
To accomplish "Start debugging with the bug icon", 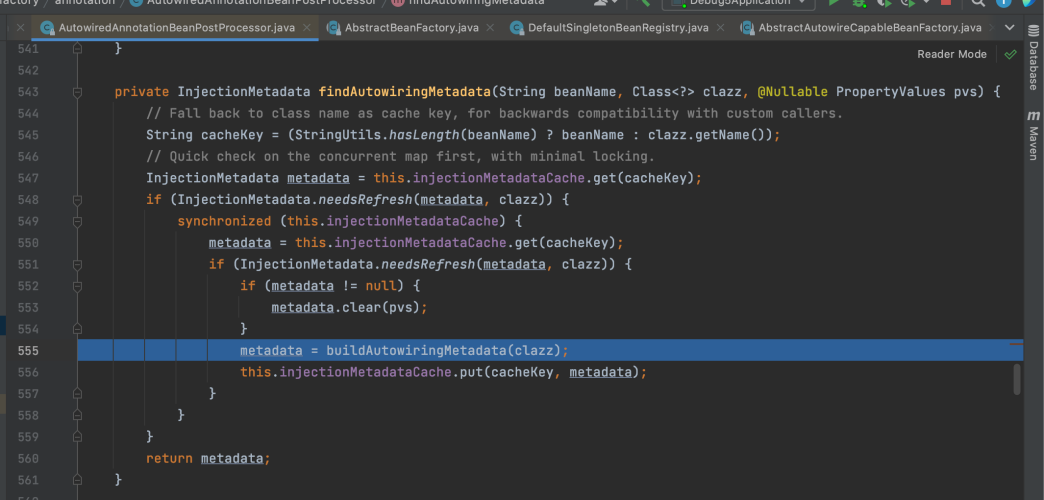I will (857, 3).
